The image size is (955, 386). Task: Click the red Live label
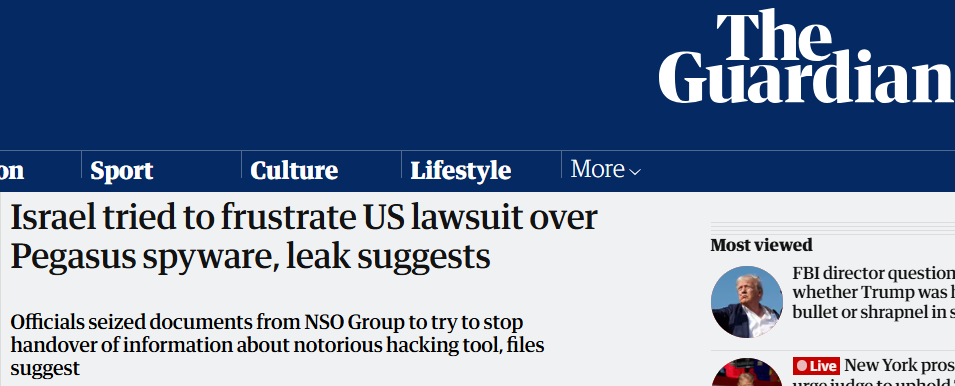[x=816, y=366]
